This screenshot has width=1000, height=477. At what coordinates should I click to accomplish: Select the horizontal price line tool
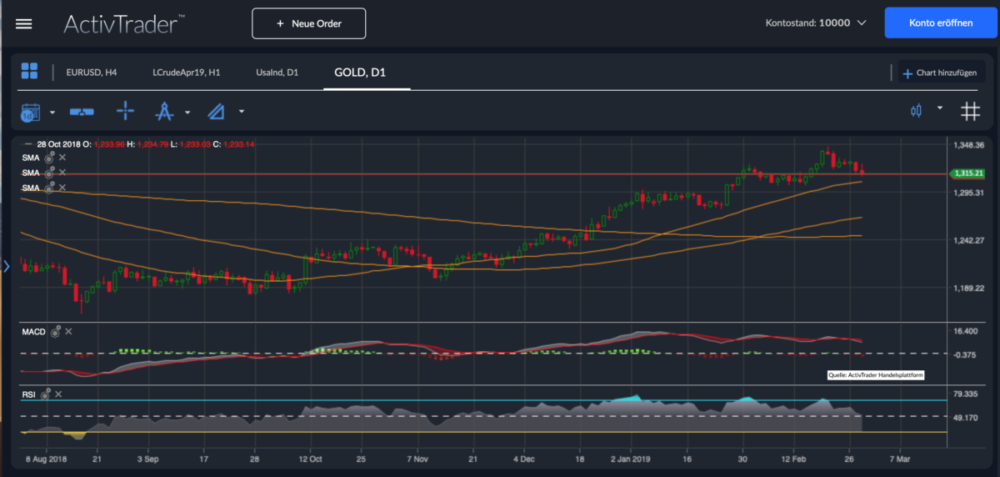[82, 112]
